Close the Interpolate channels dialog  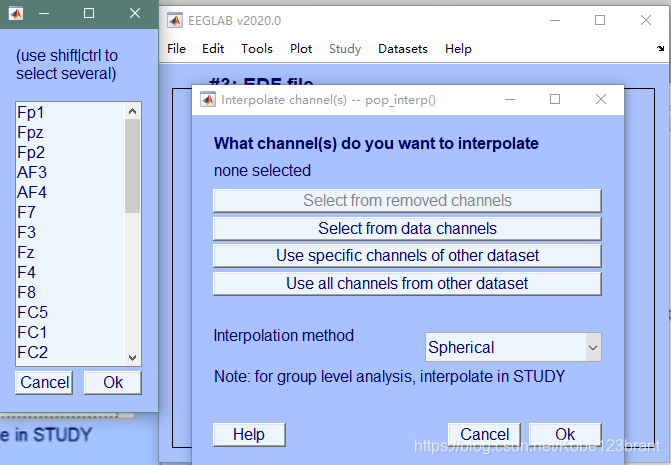click(601, 99)
